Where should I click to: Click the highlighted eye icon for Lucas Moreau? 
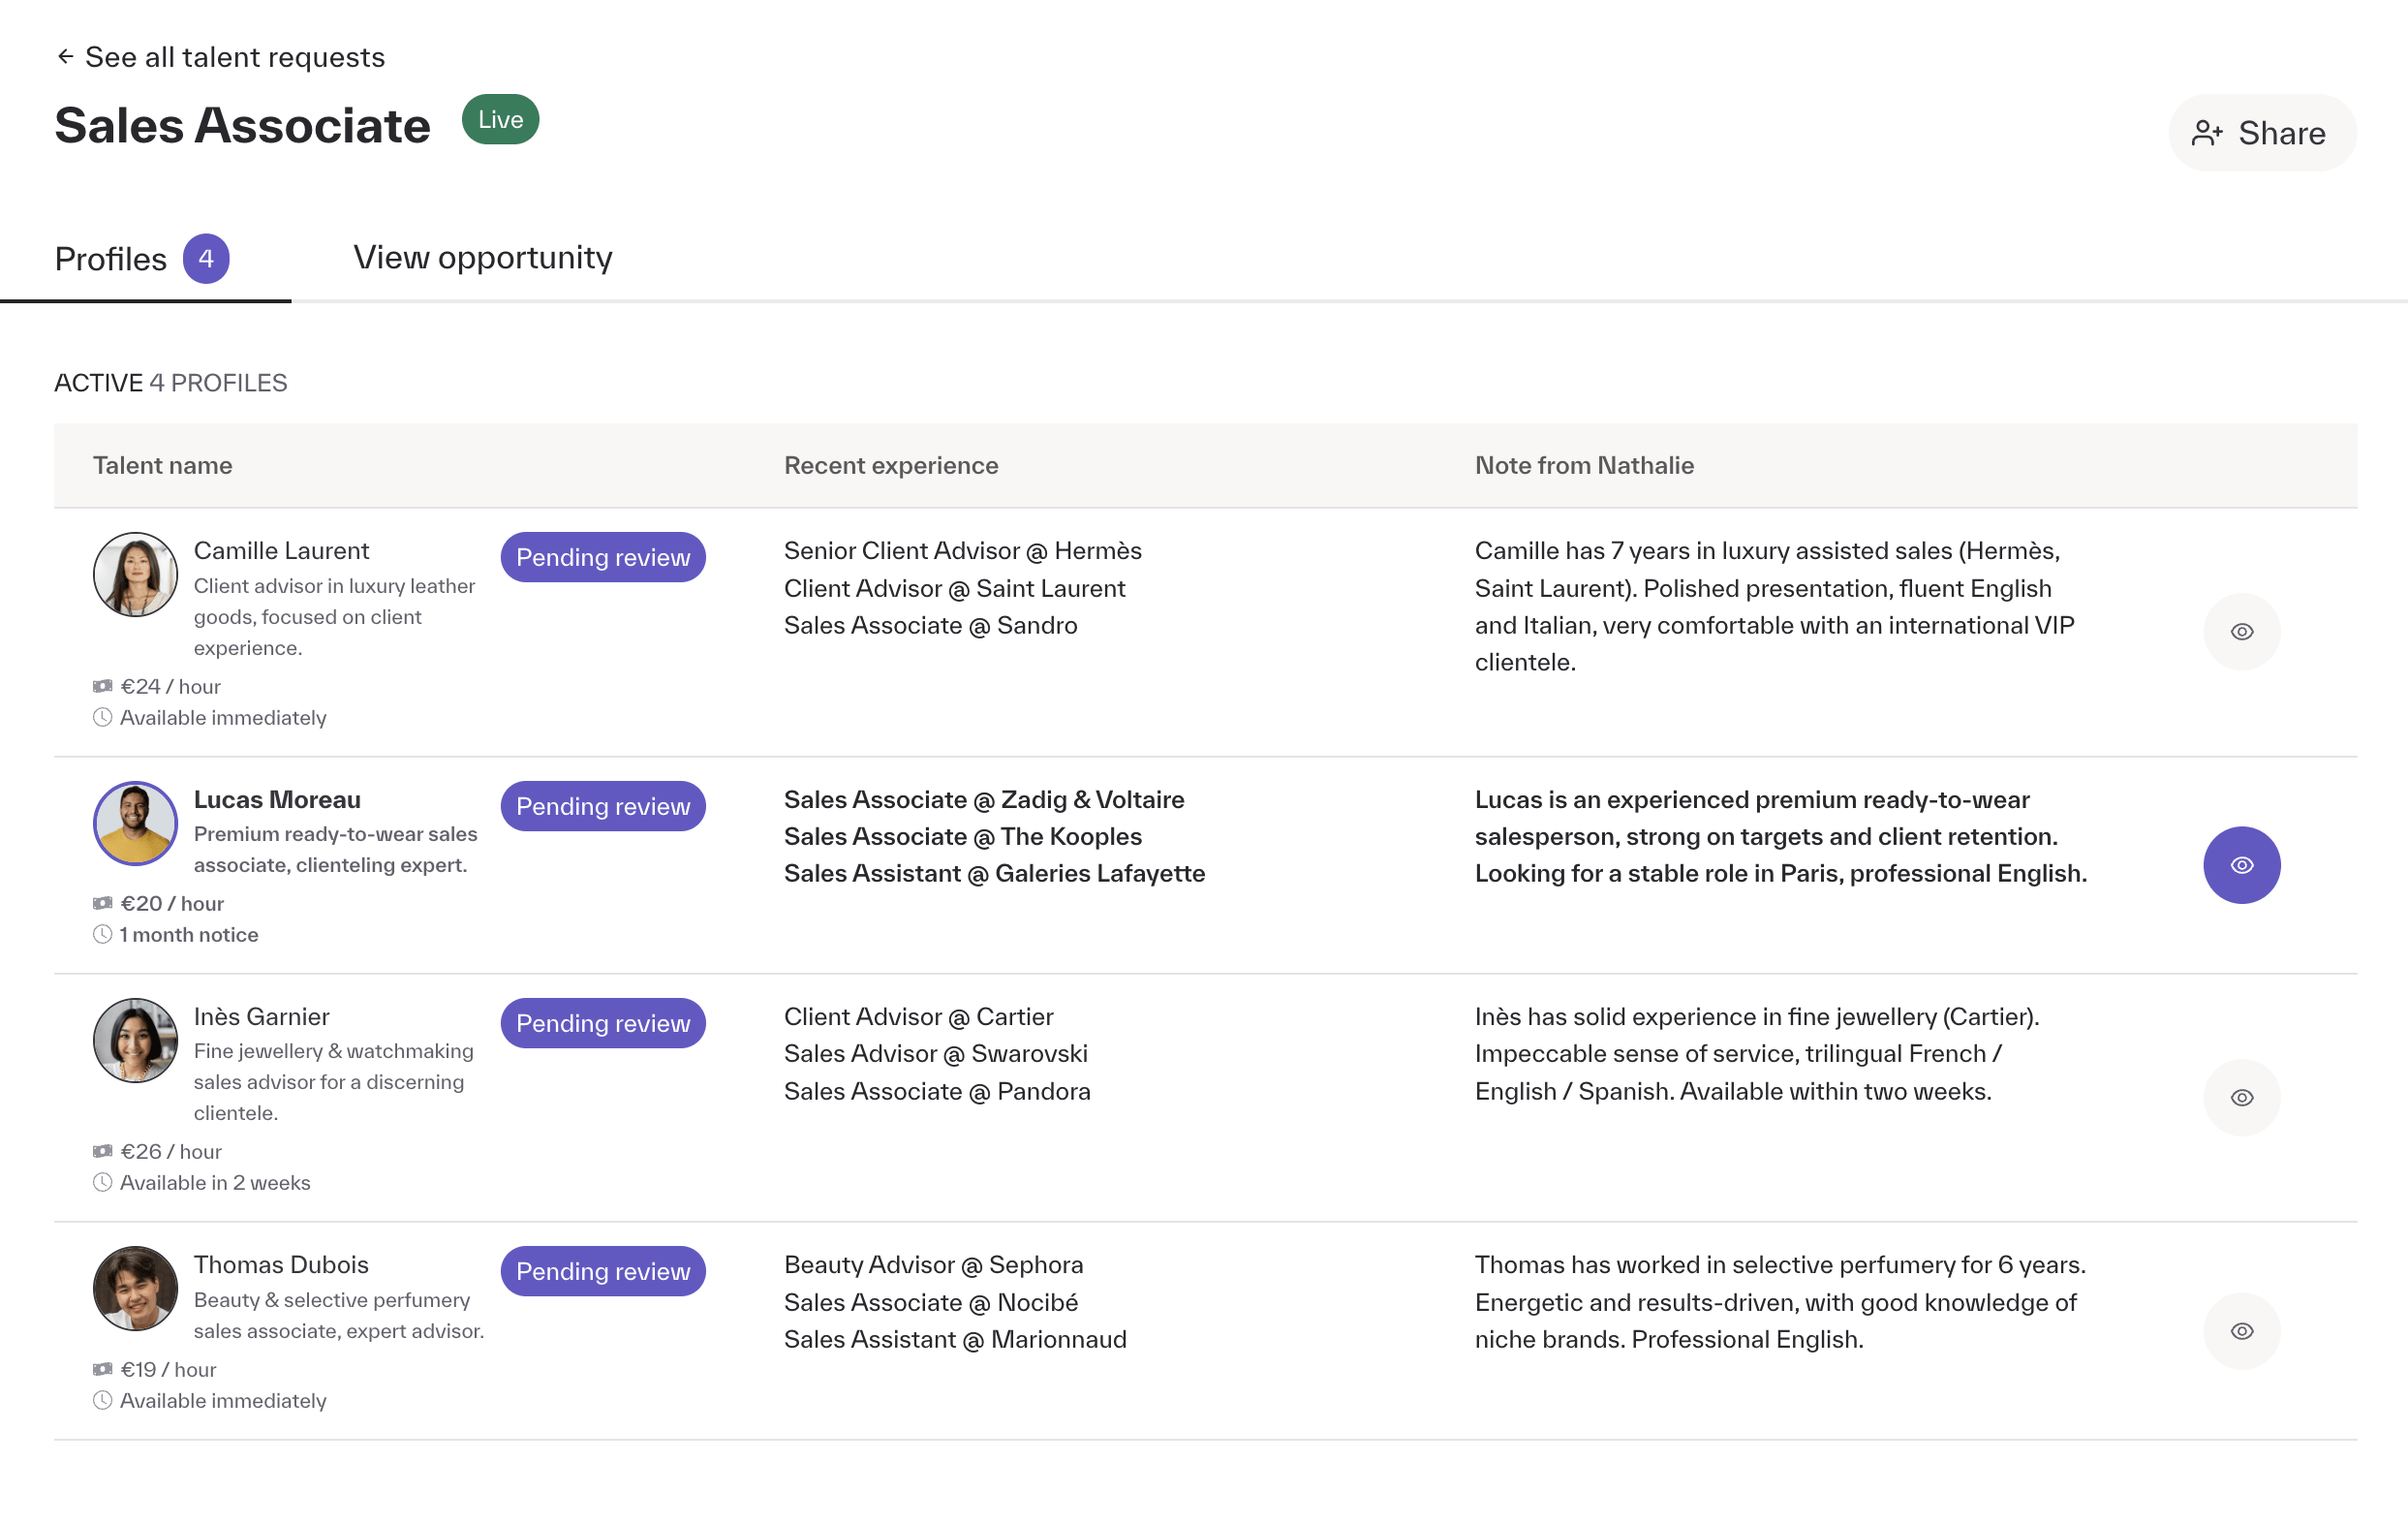2241,865
